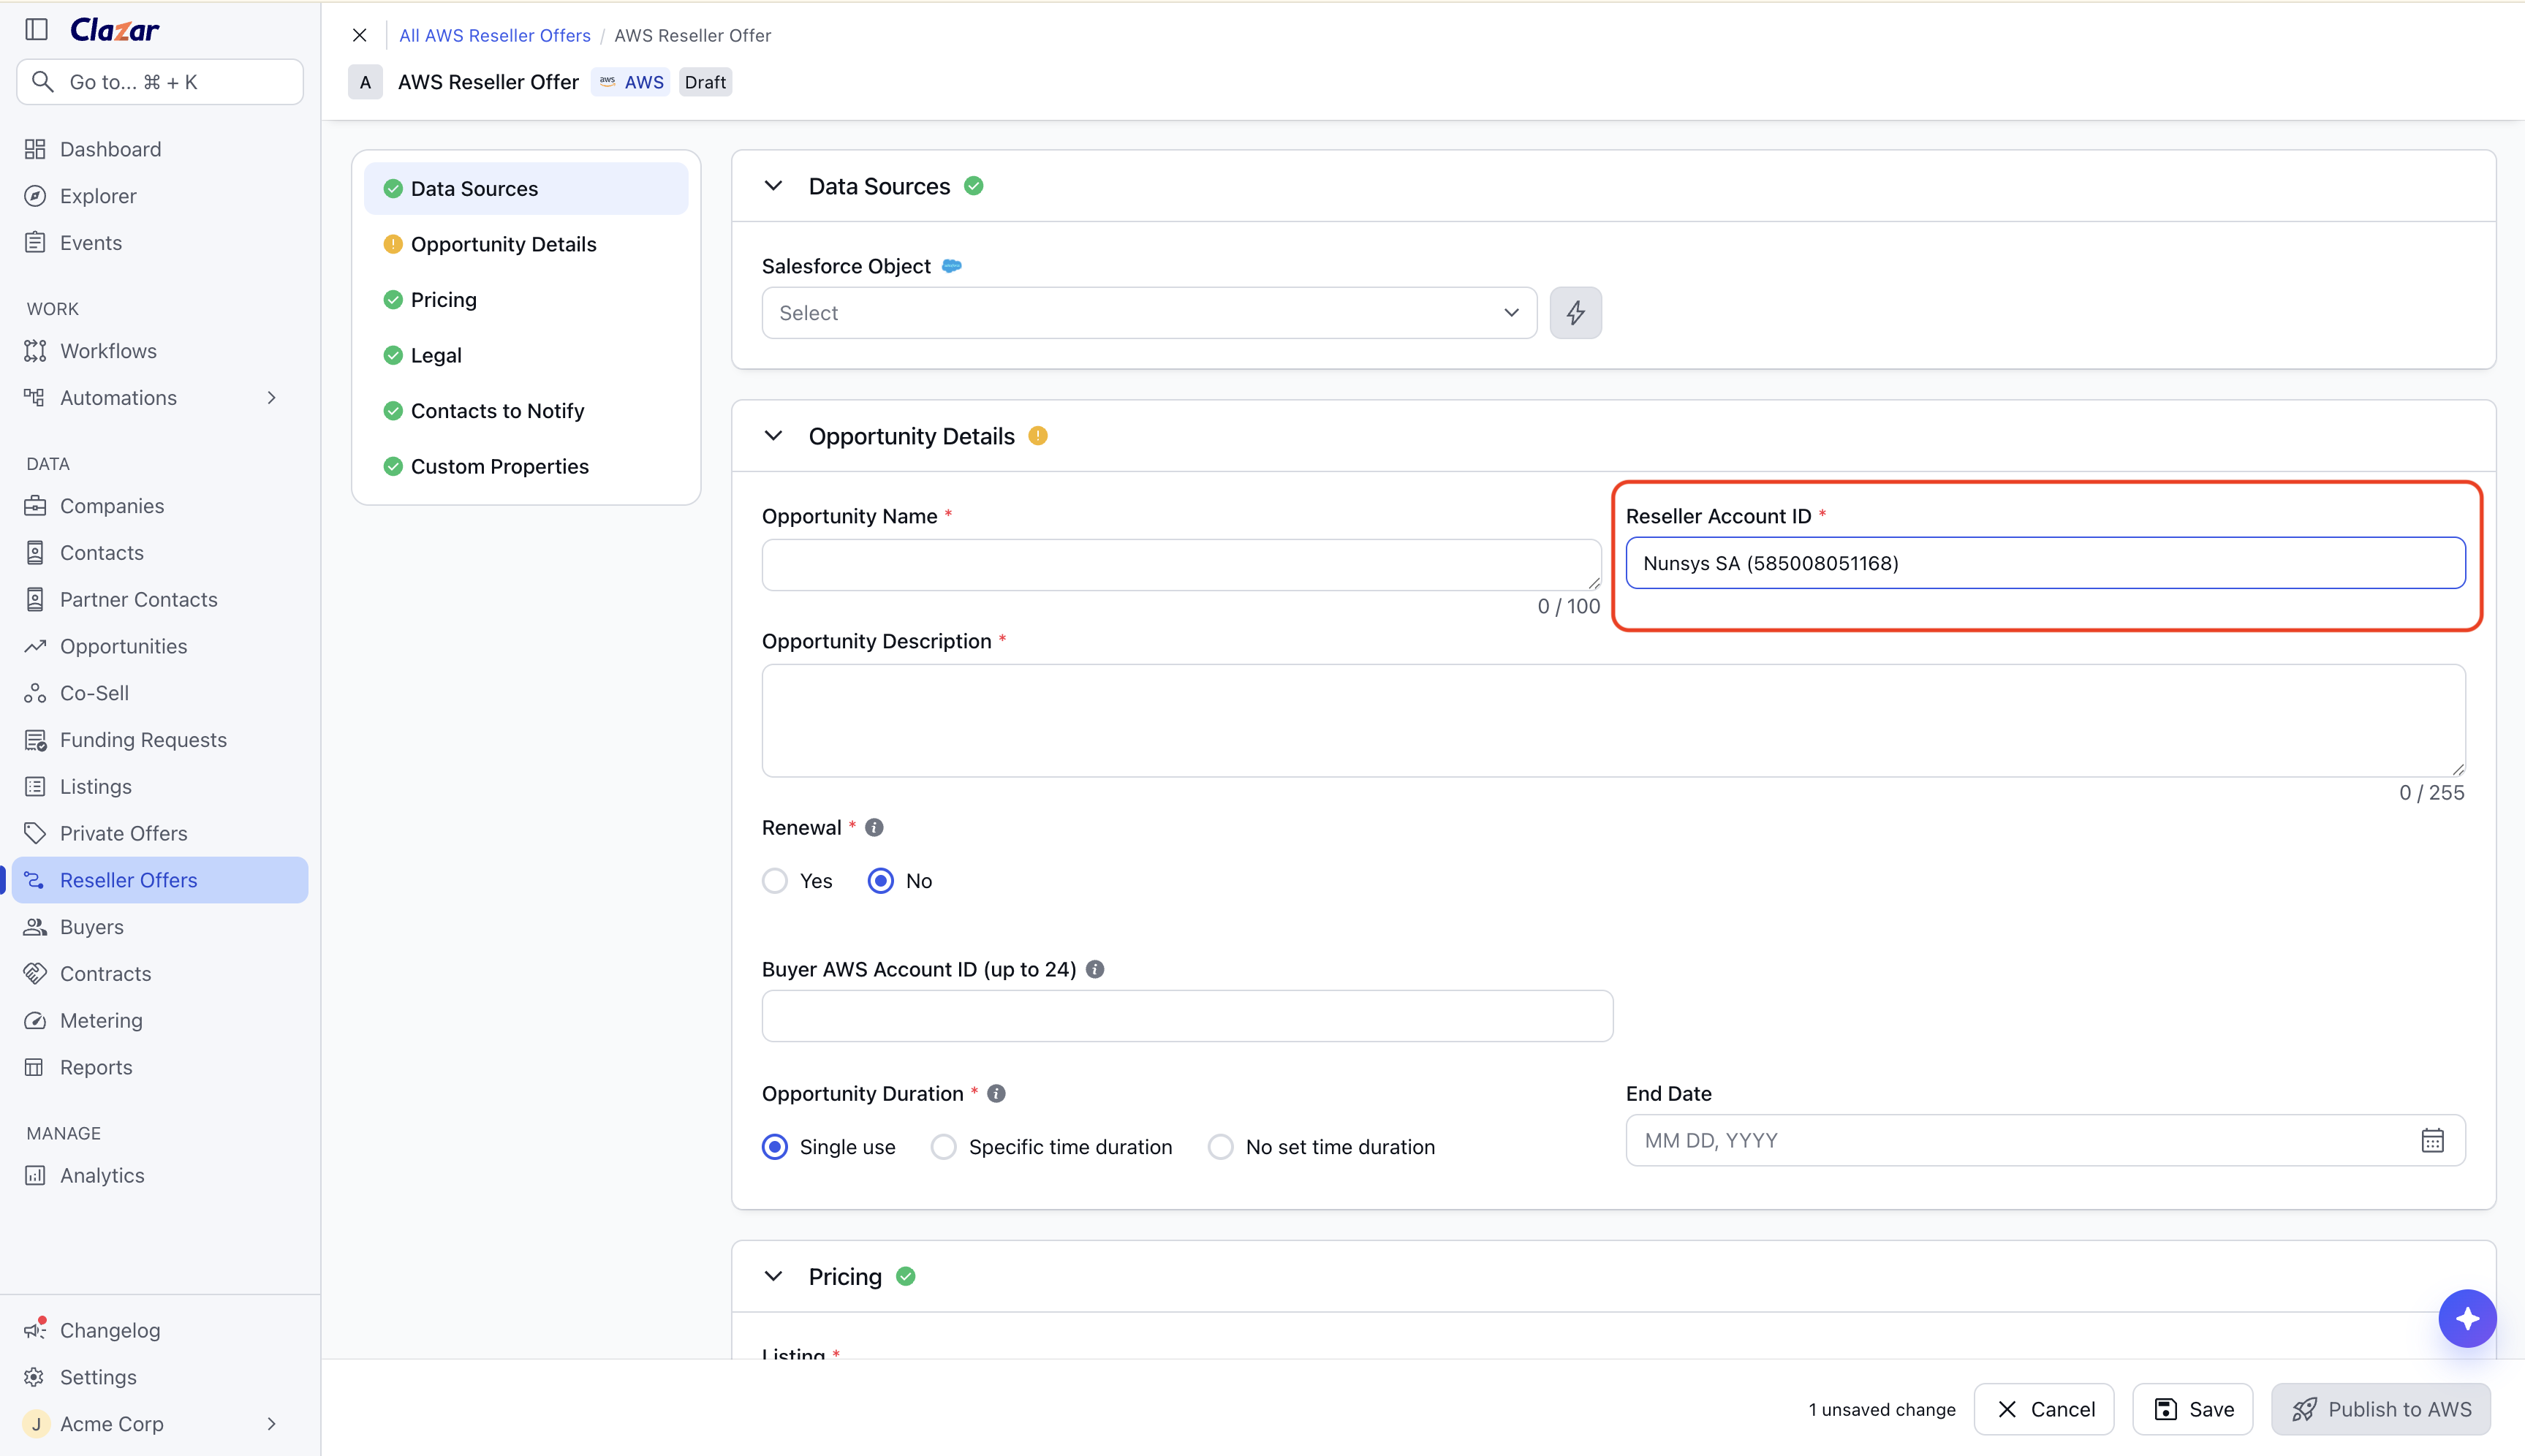2525x1456 pixels.
Task: Click the Companies briefcase icon
Action: coord(35,506)
